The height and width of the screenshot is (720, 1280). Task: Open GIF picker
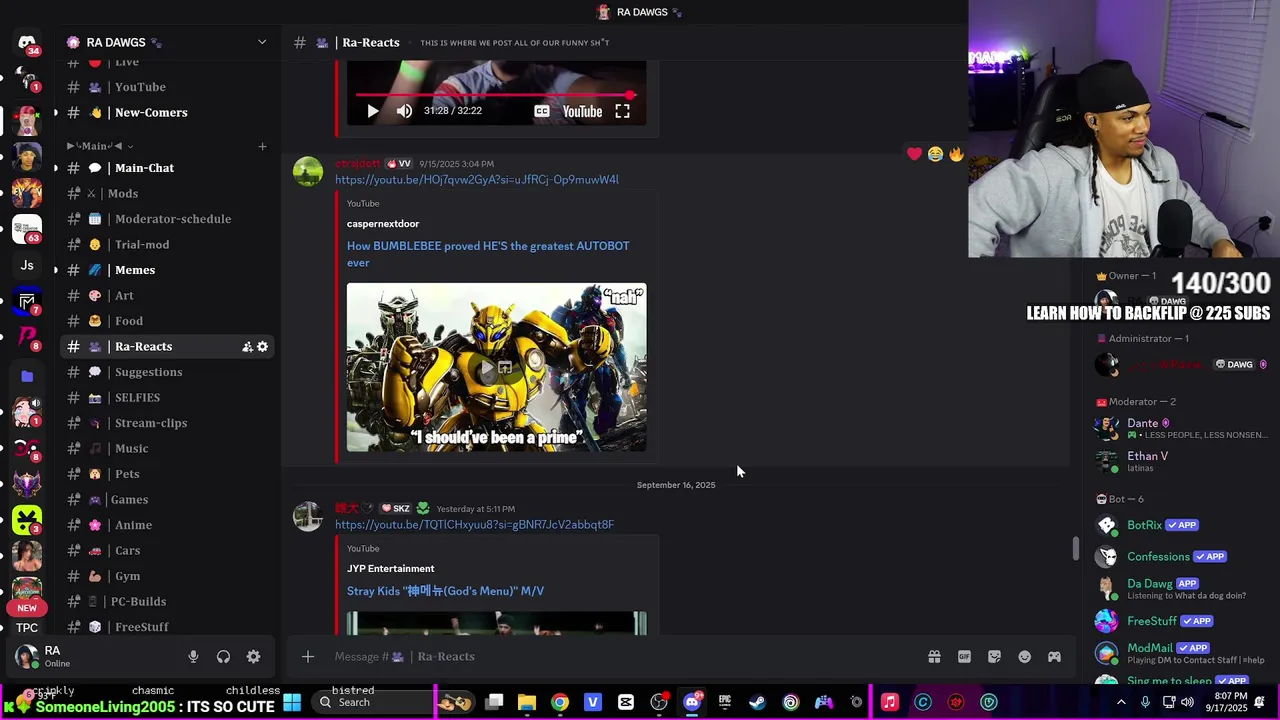coord(964,657)
